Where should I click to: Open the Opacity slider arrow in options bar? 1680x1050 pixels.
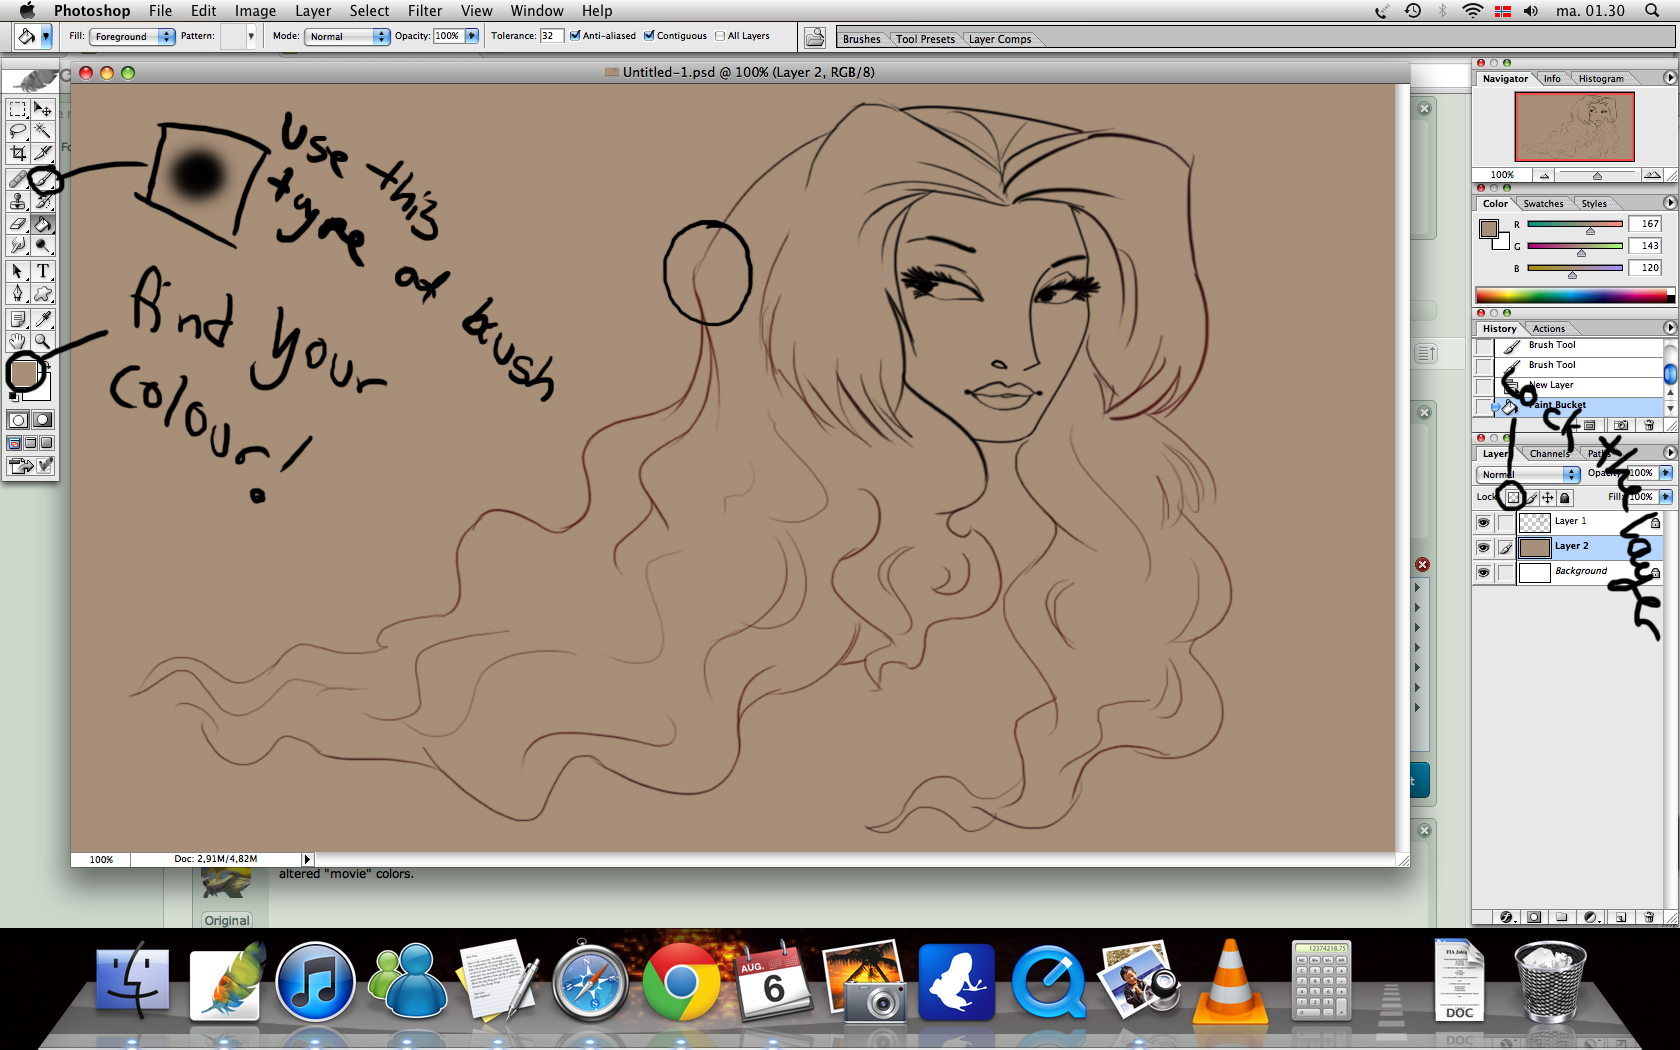click(472, 36)
